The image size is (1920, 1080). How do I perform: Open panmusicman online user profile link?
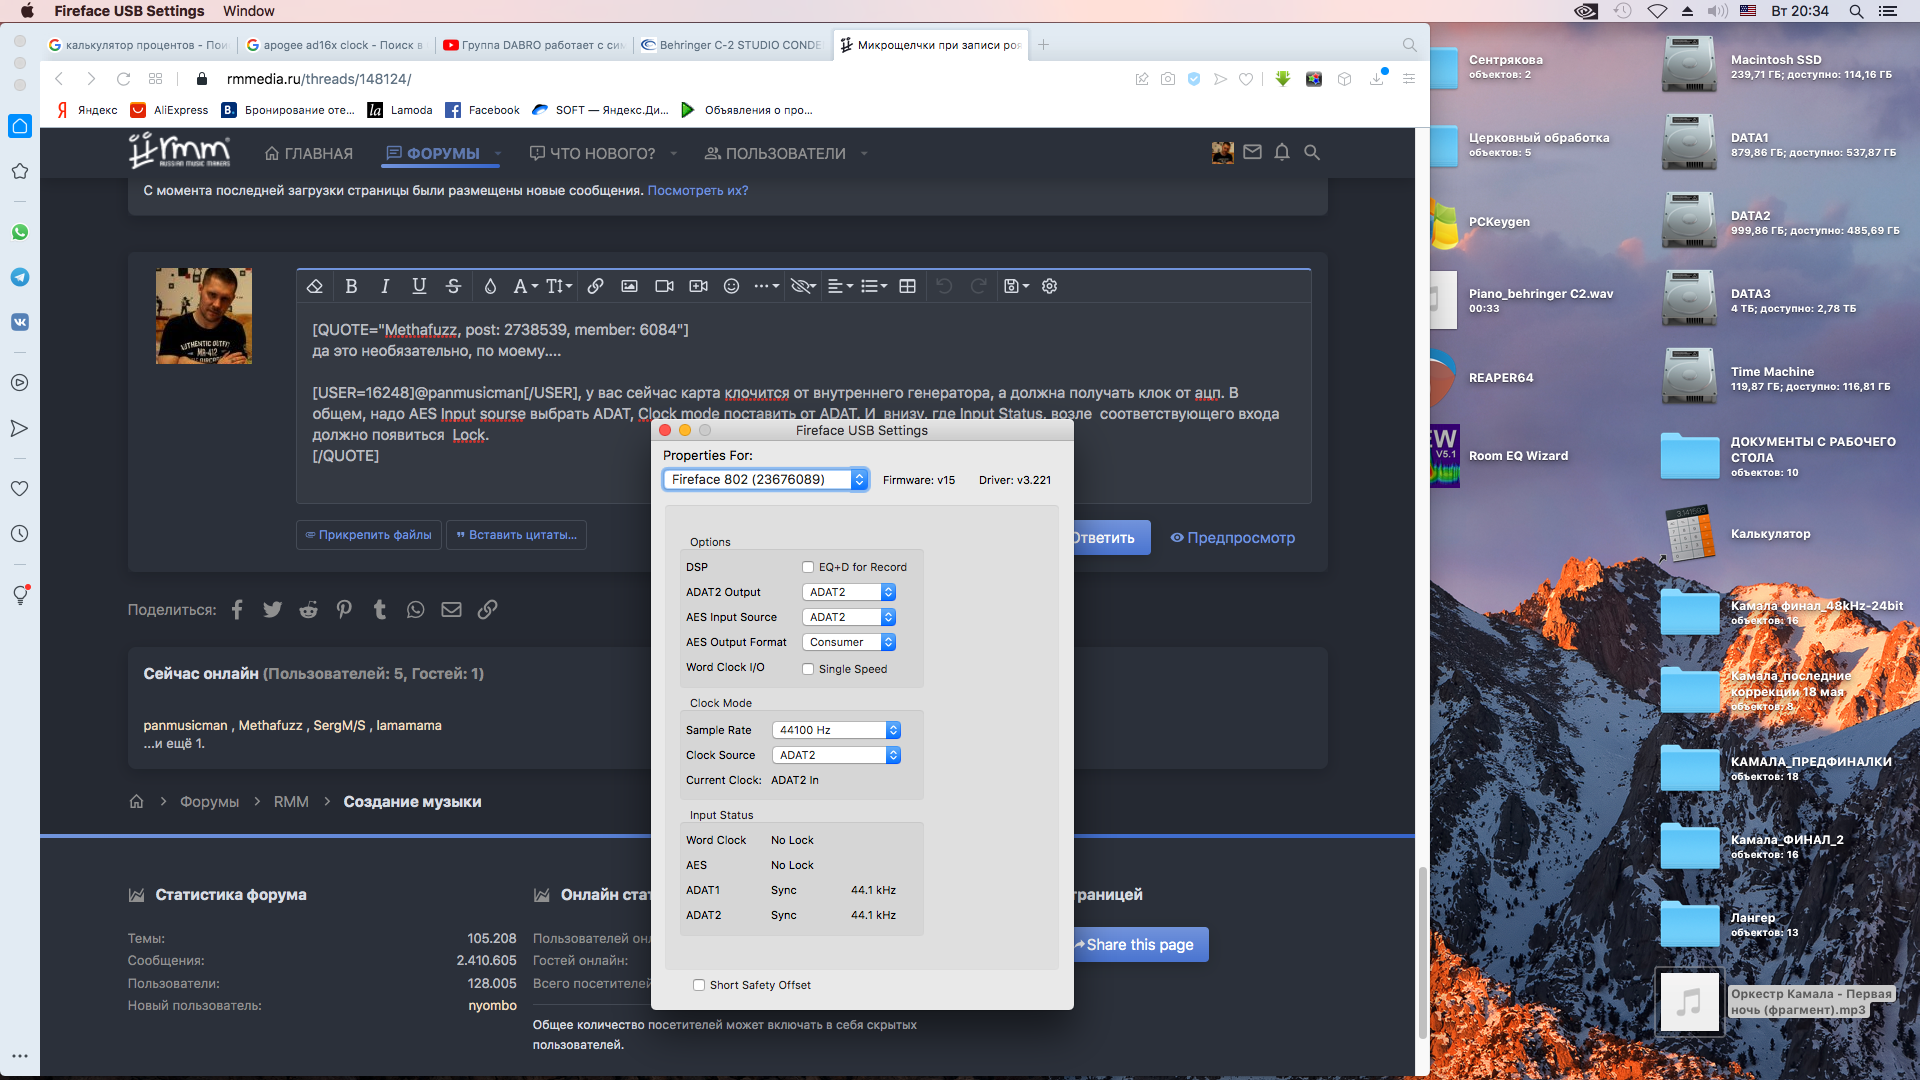point(185,725)
